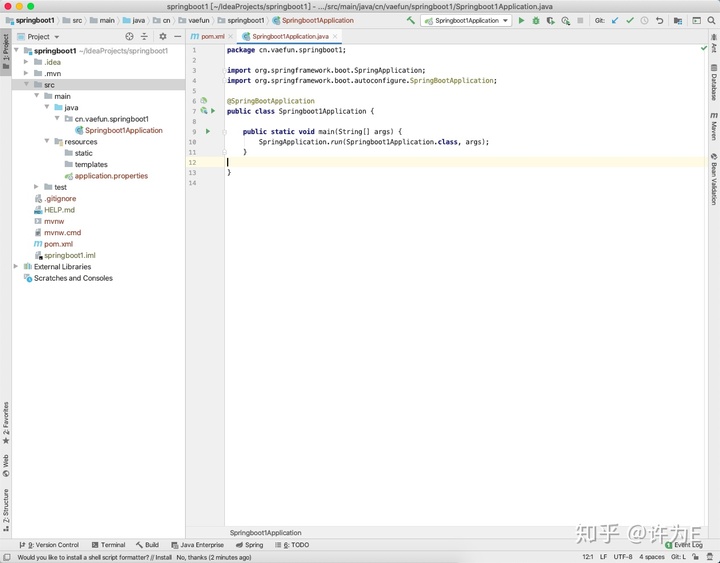The image size is (720, 563).
Task: Select application.properties in the tree
Action: tap(107, 175)
